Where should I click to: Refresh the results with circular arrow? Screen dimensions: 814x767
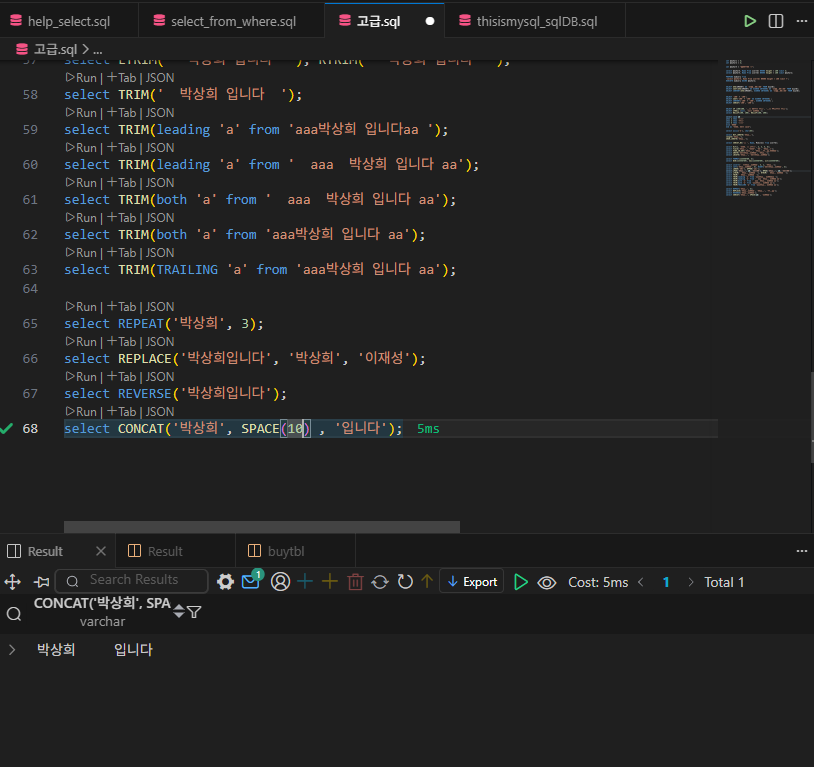pos(405,582)
